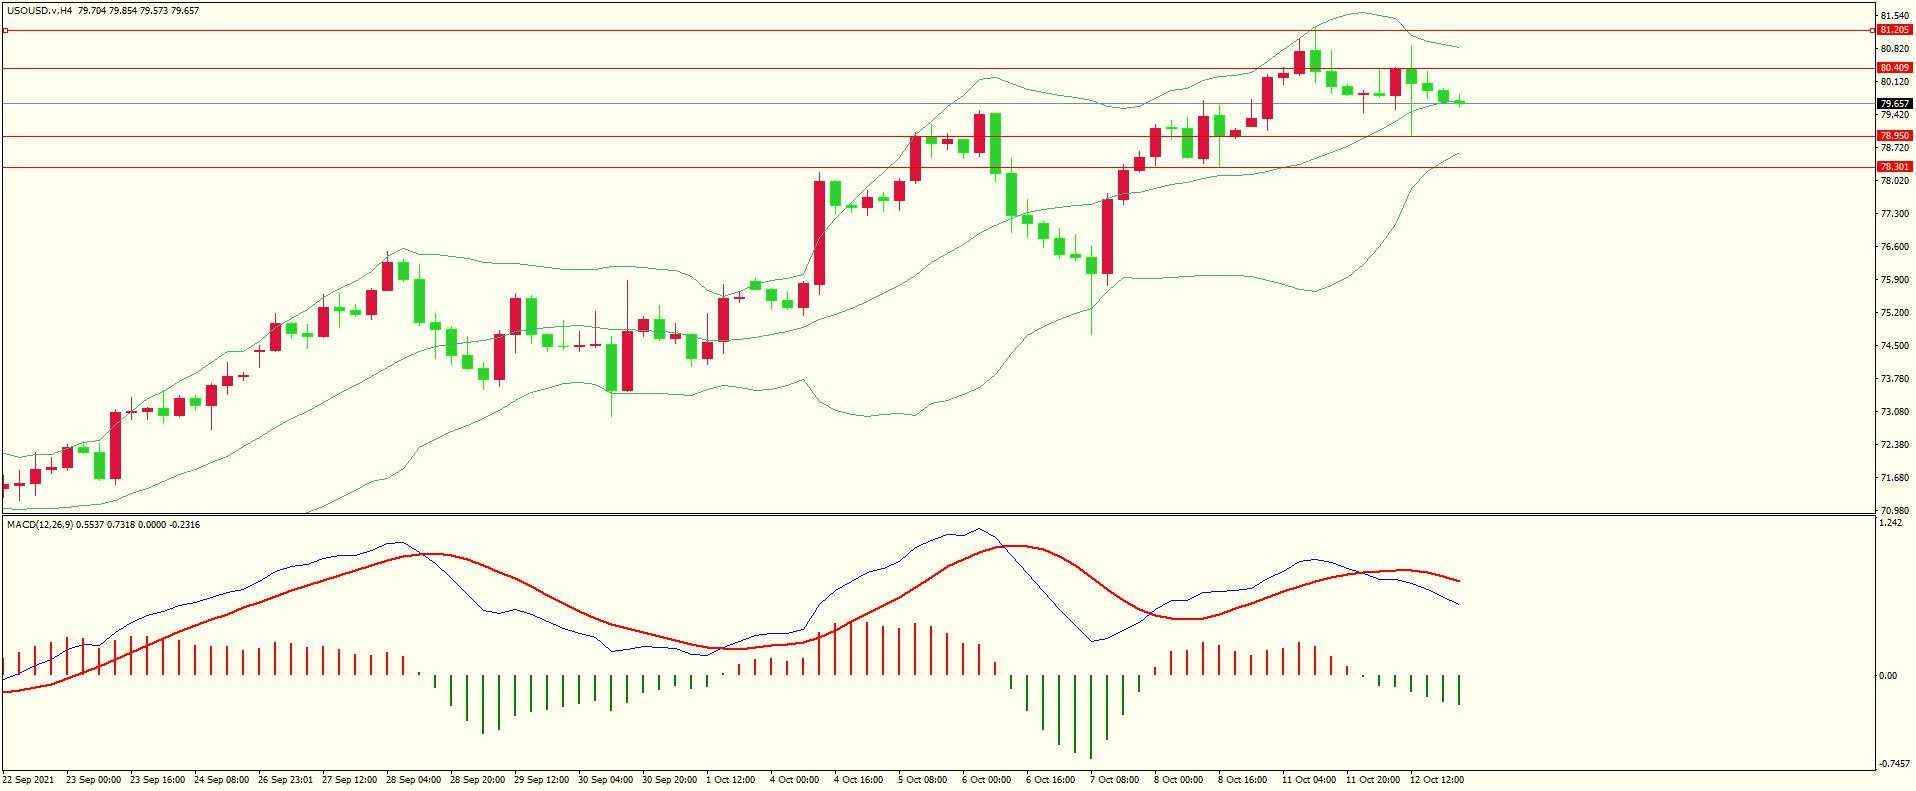Click the 8 Oct 16:00 time label

click(x=1243, y=779)
